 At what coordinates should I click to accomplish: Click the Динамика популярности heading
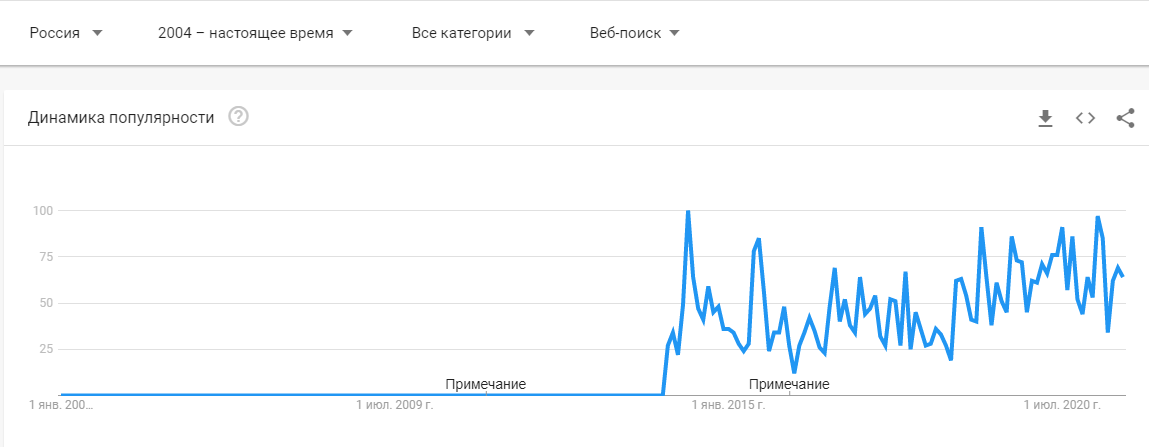click(121, 117)
